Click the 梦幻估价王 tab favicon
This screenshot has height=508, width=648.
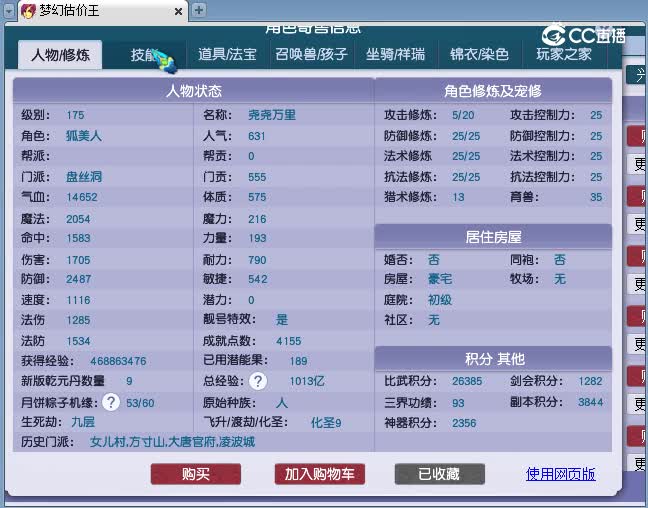pyautogui.click(x=29, y=11)
